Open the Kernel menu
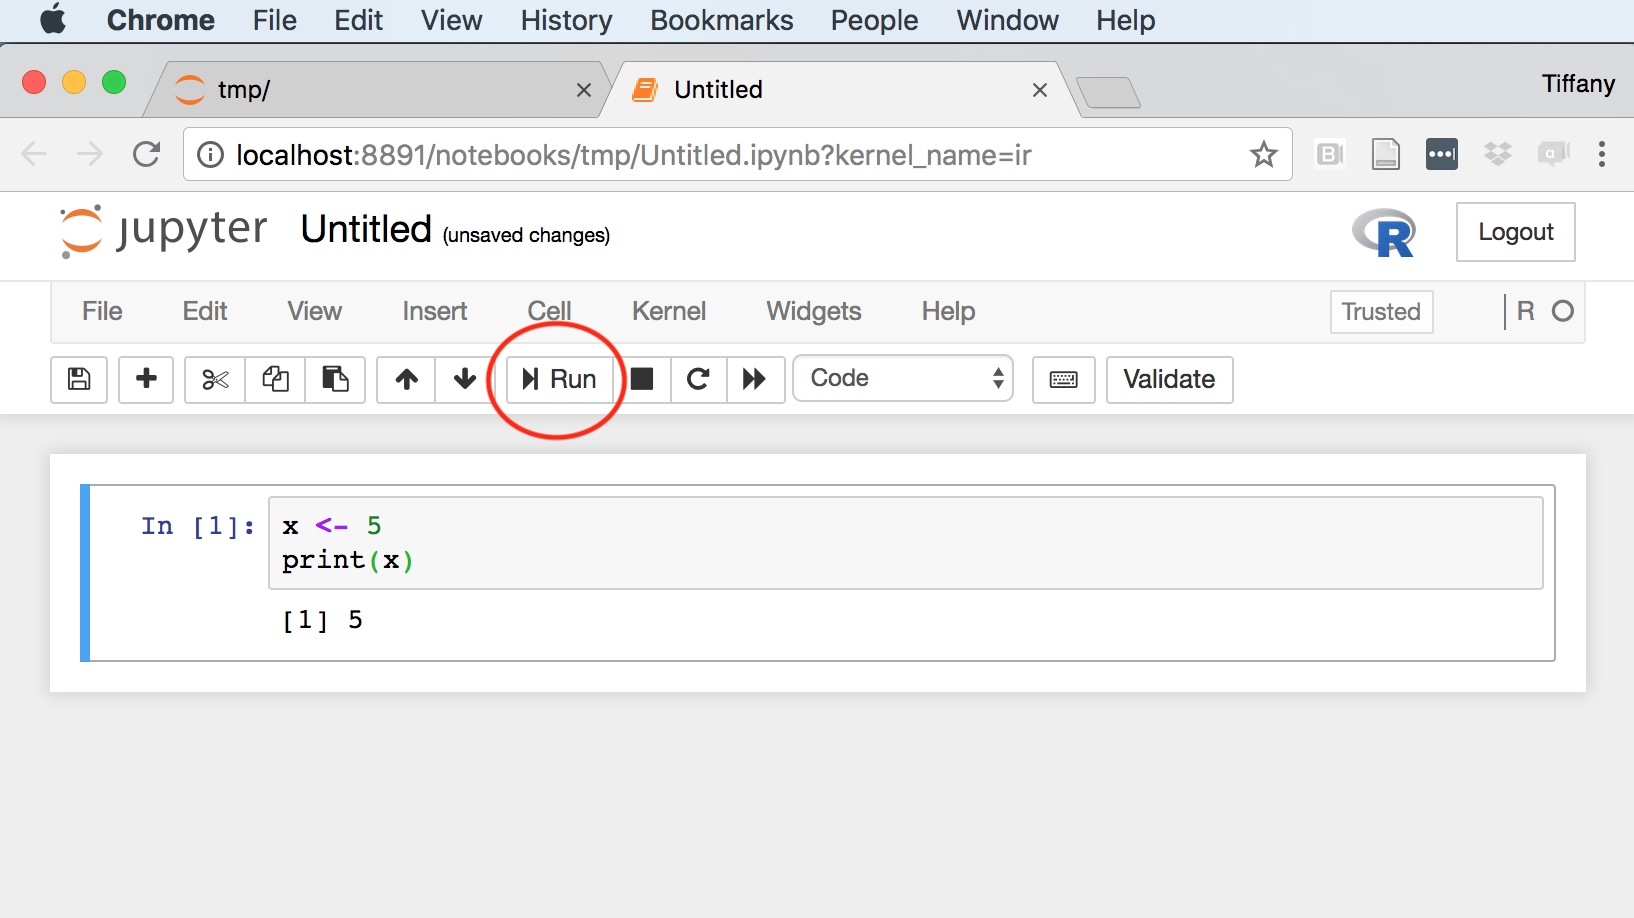Image resolution: width=1634 pixels, height=918 pixels. tap(668, 312)
